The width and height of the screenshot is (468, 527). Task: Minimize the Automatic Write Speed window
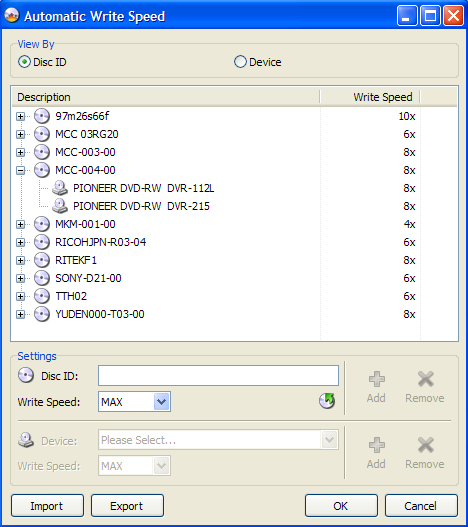[x=407, y=15]
